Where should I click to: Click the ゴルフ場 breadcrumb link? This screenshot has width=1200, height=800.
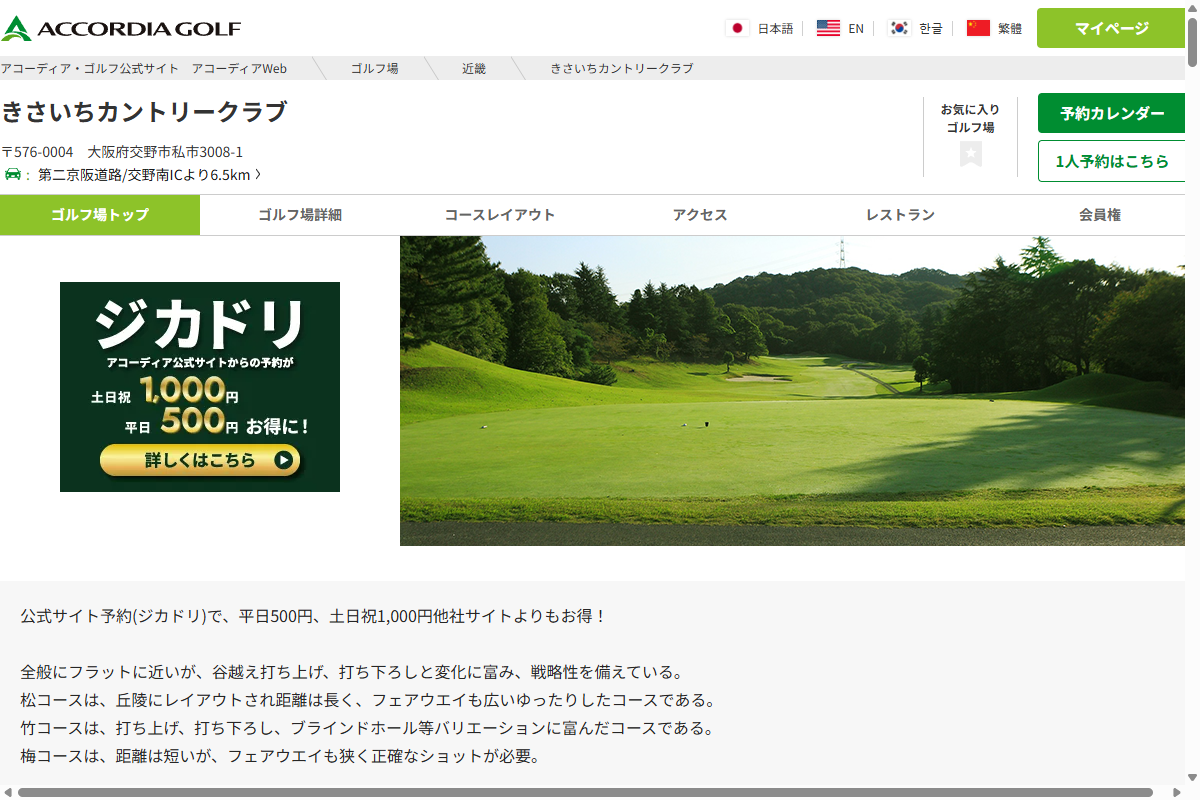pyautogui.click(x=375, y=68)
